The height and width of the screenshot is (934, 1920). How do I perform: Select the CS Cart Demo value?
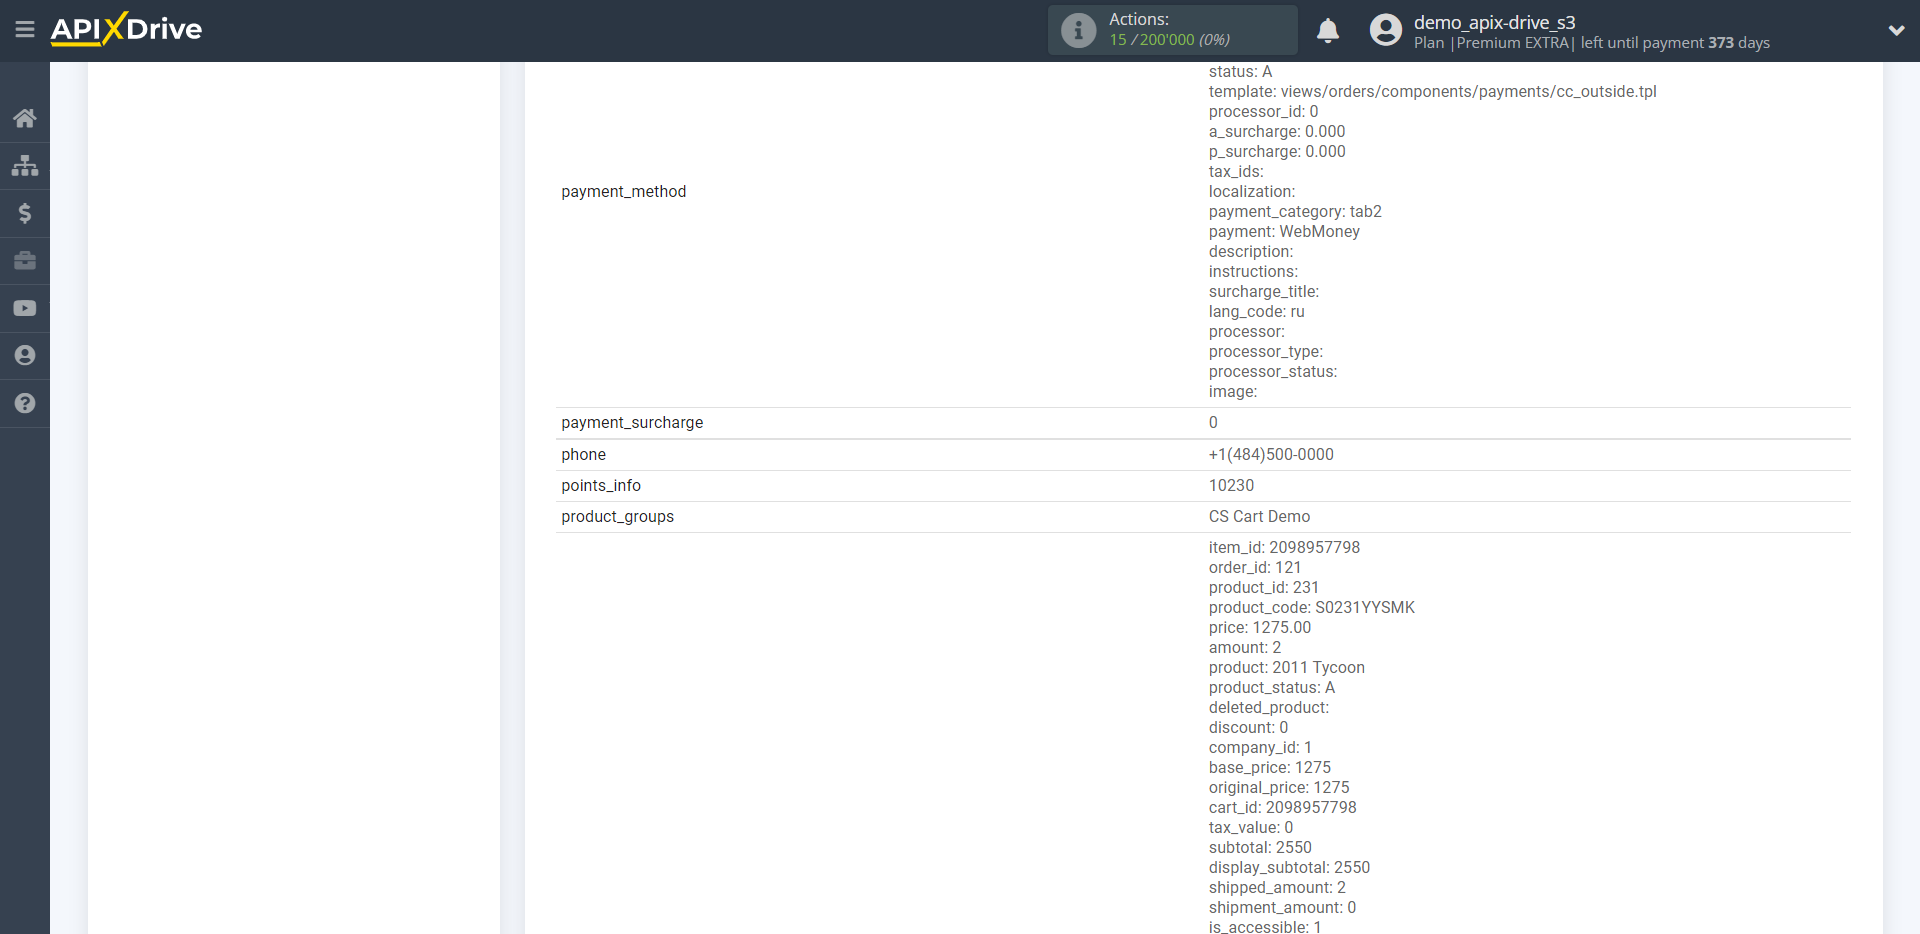1259,516
